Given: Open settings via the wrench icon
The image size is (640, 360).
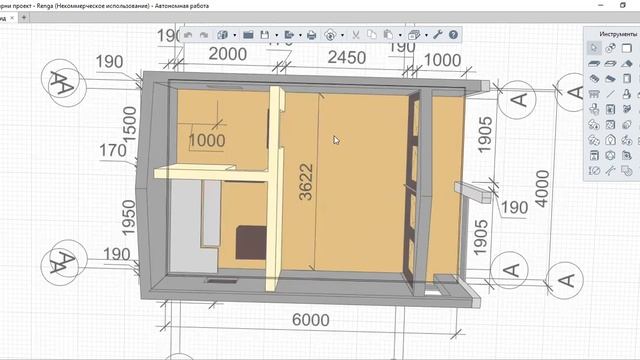Looking at the screenshot, I should 438,35.
